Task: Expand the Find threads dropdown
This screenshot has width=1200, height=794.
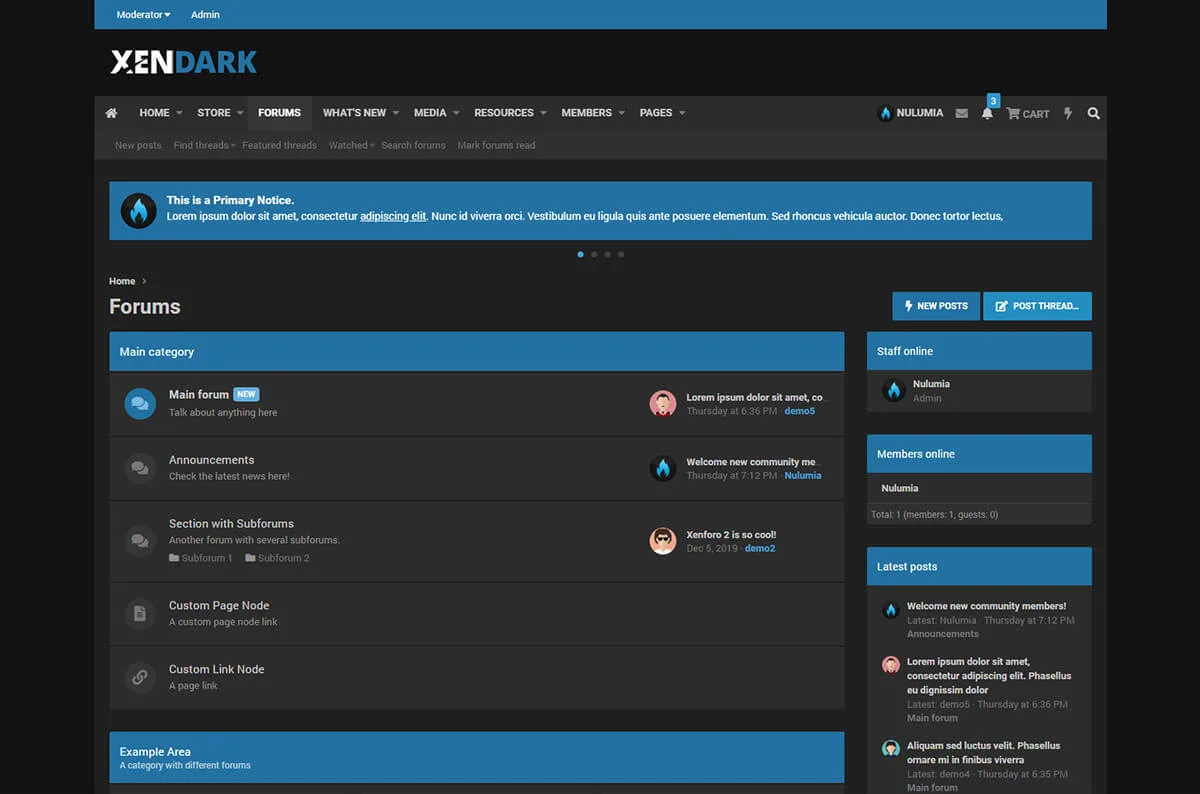Action: pyautogui.click(x=204, y=145)
